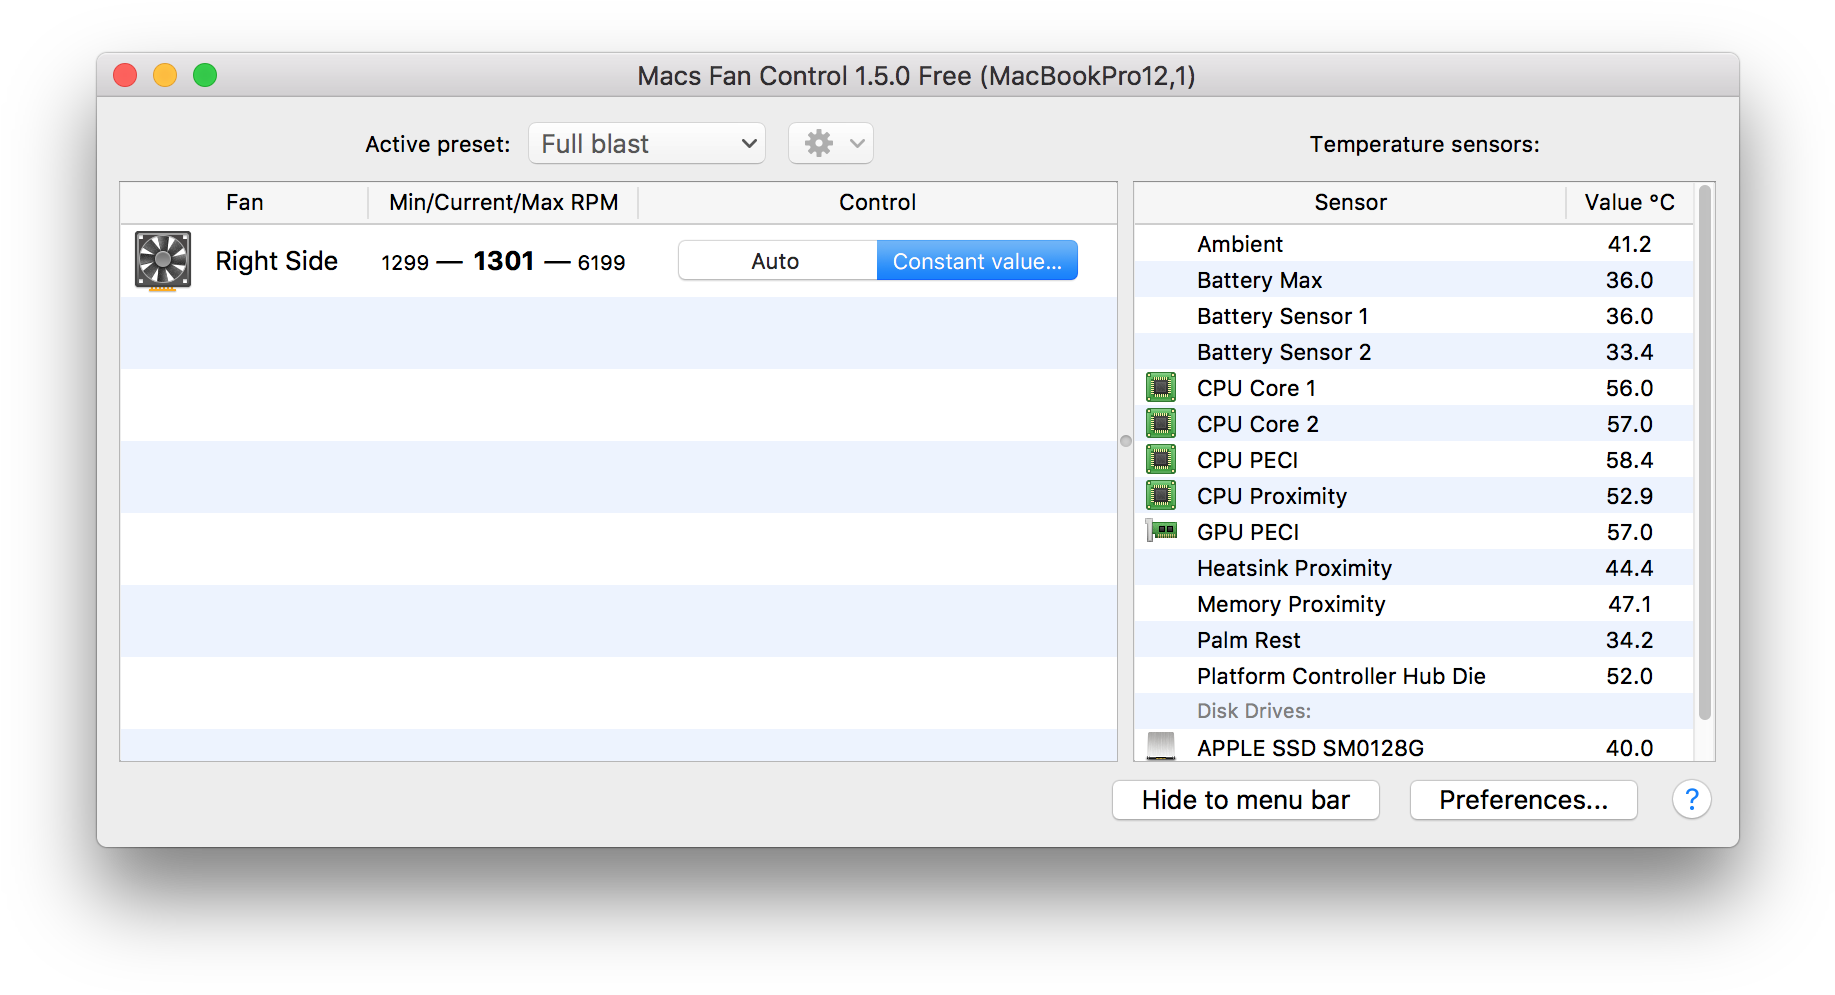
Task: Click the Right Side fan icon
Action: tap(162, 261)
